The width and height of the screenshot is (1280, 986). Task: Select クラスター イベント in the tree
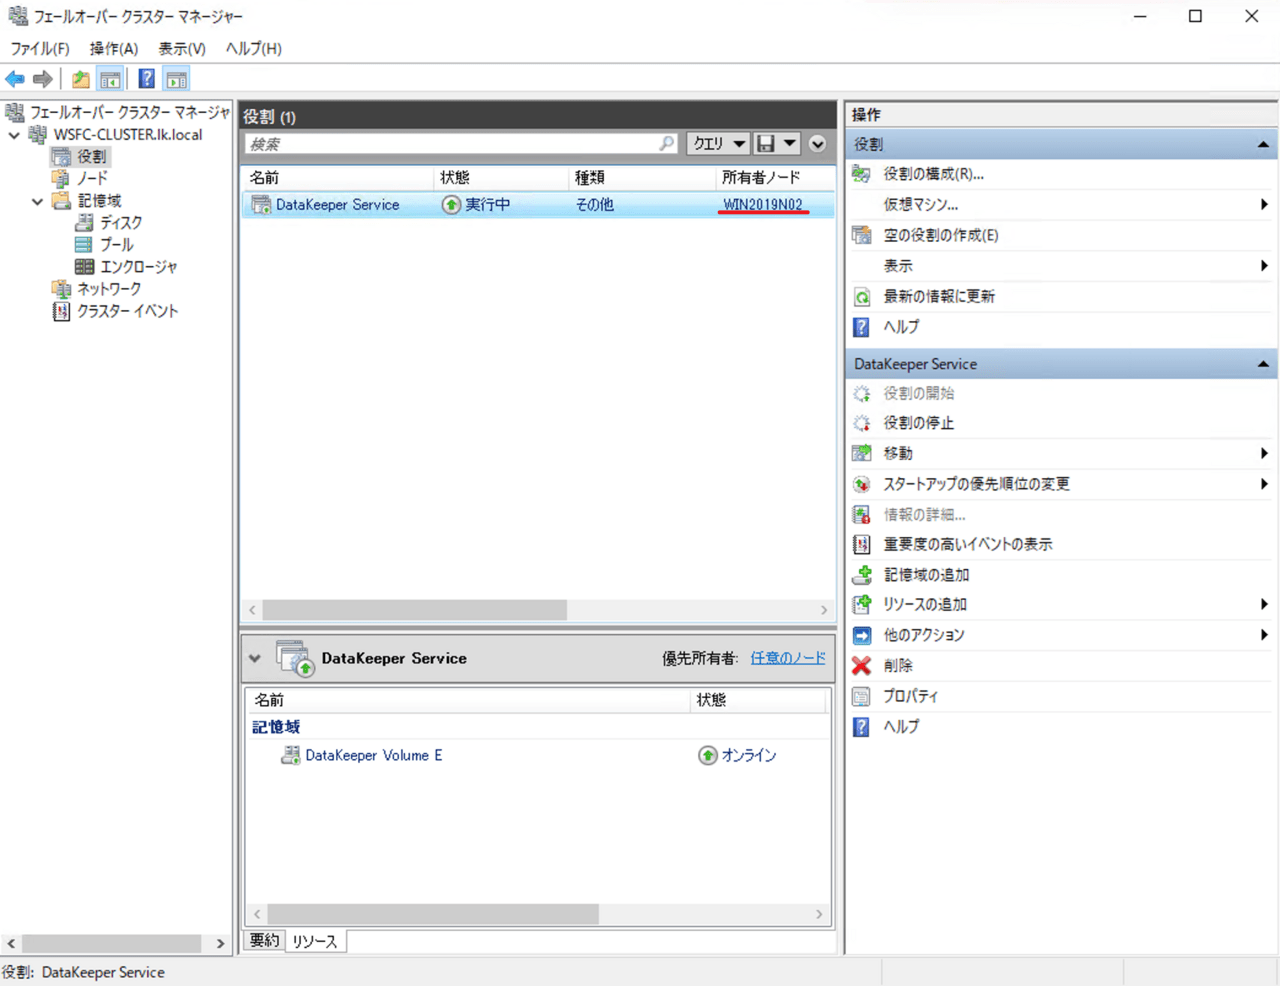point(127,311)
